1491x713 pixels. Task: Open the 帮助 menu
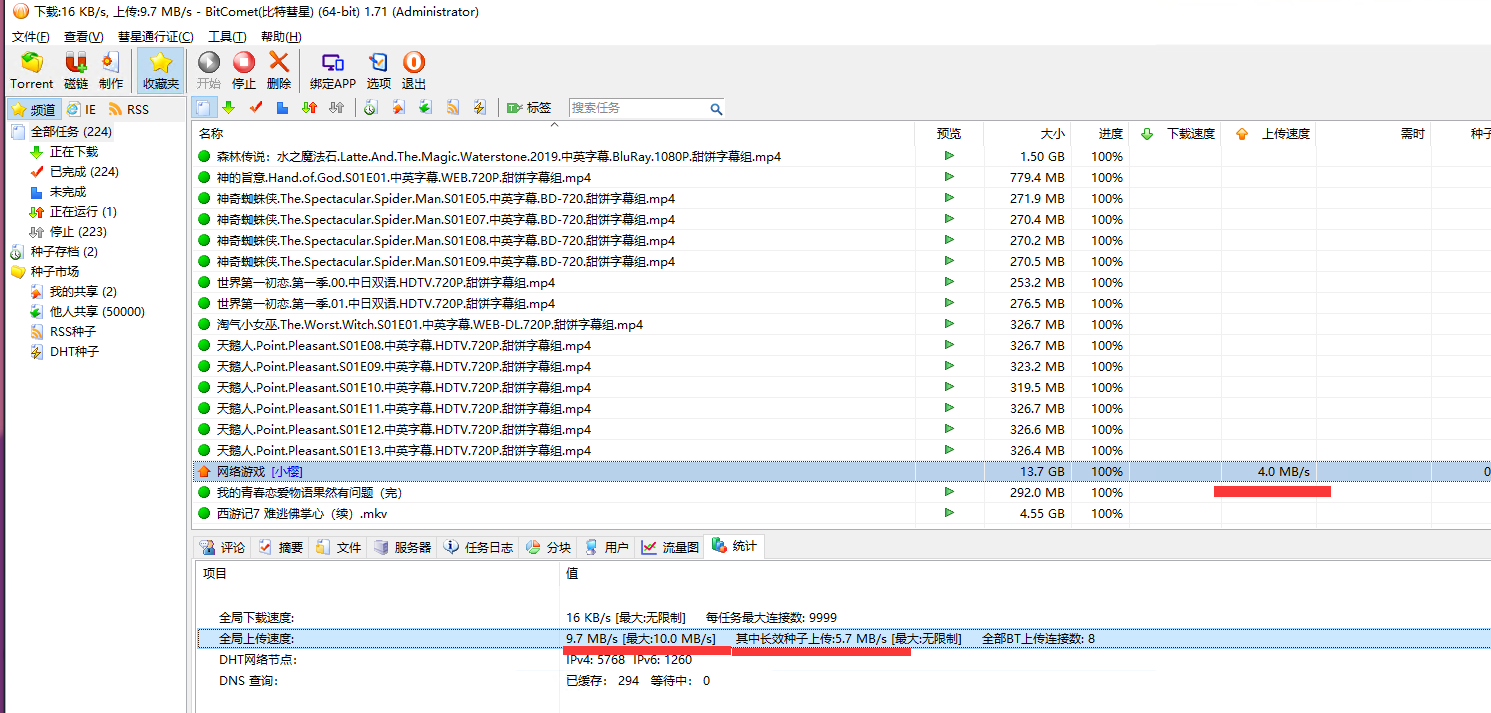pyautogui.click(x=281, y=37)
